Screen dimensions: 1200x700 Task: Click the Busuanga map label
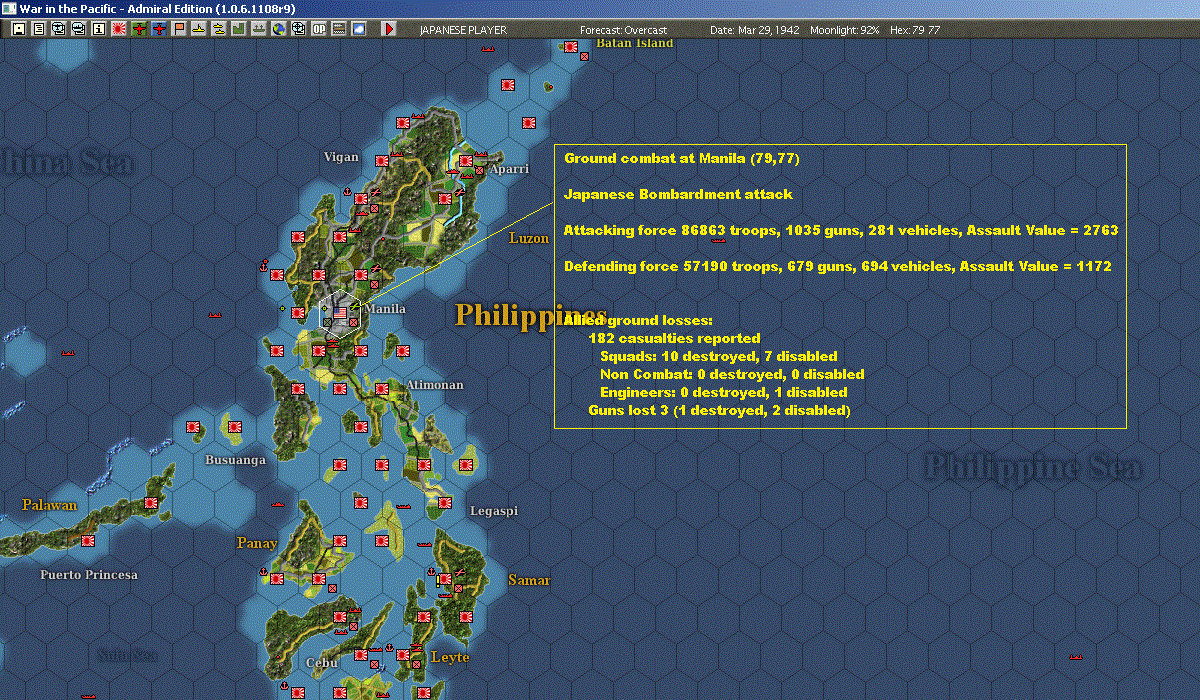coord(235,460)
